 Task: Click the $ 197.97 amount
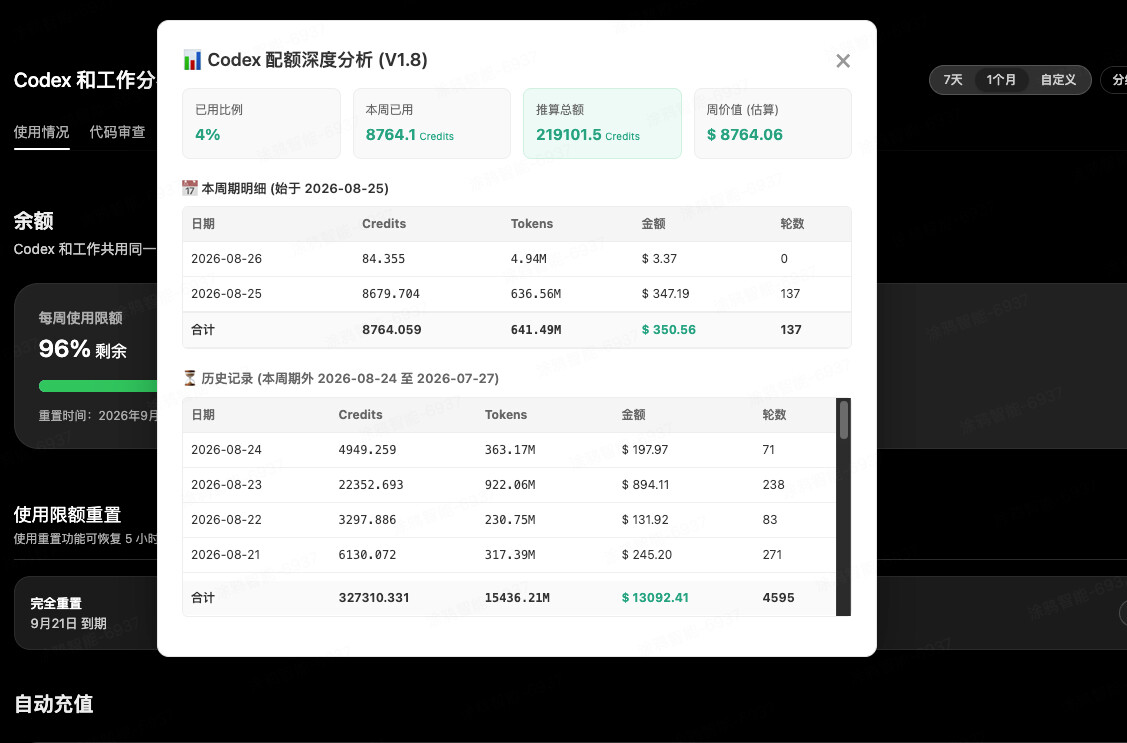pyautogui.click(x=645, y=450)
